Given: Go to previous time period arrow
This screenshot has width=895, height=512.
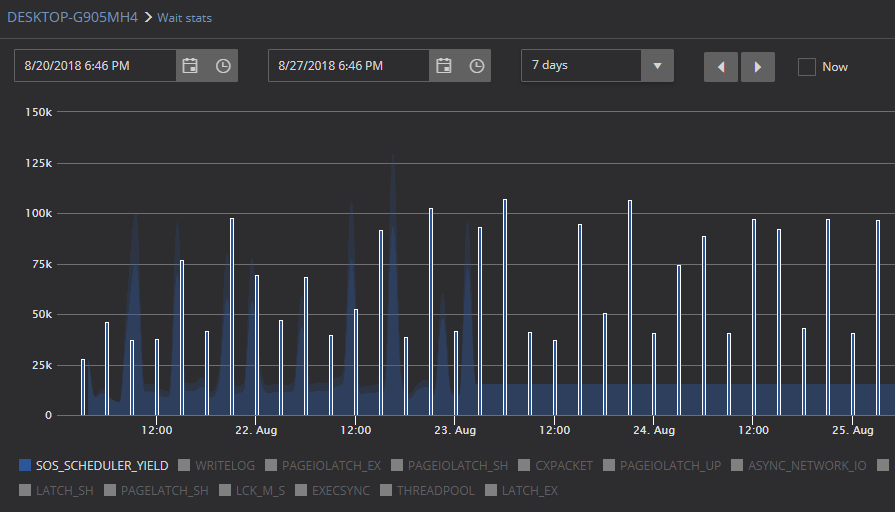Looking at the screenshot, I should 721,67.
